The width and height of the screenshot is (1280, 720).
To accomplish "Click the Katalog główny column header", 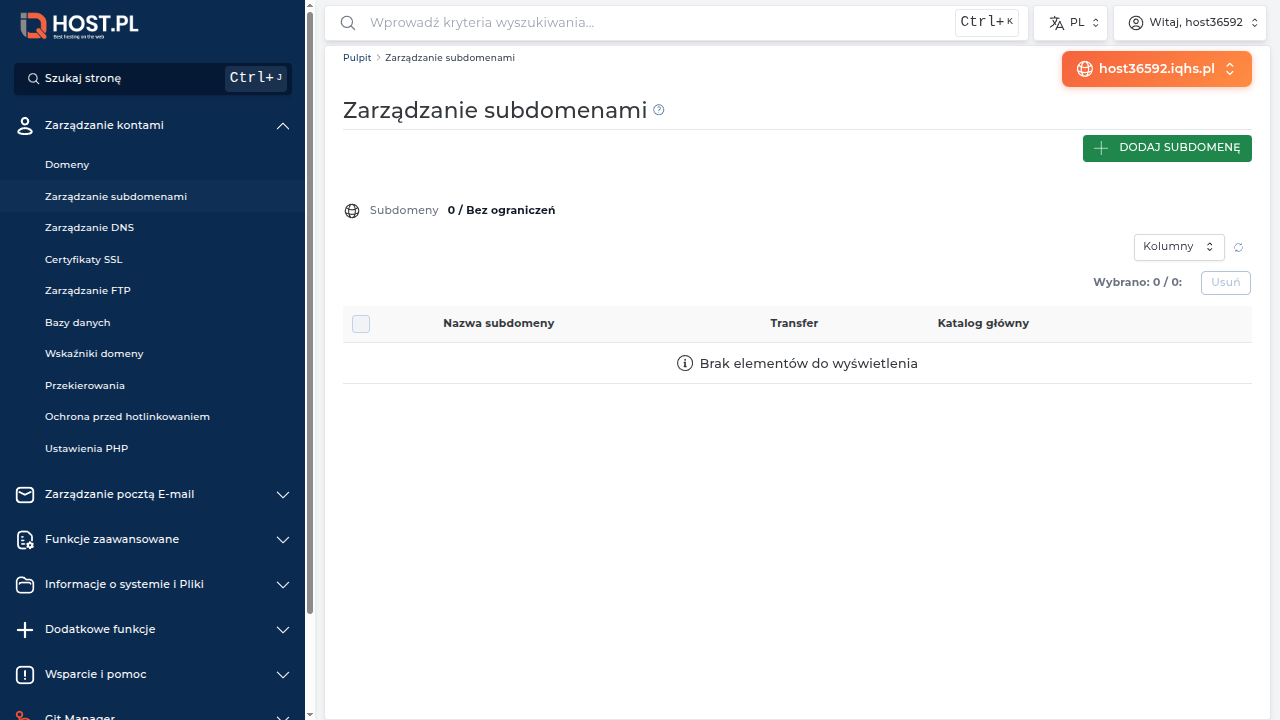I will pyautogui.click(x=983, y=324).
